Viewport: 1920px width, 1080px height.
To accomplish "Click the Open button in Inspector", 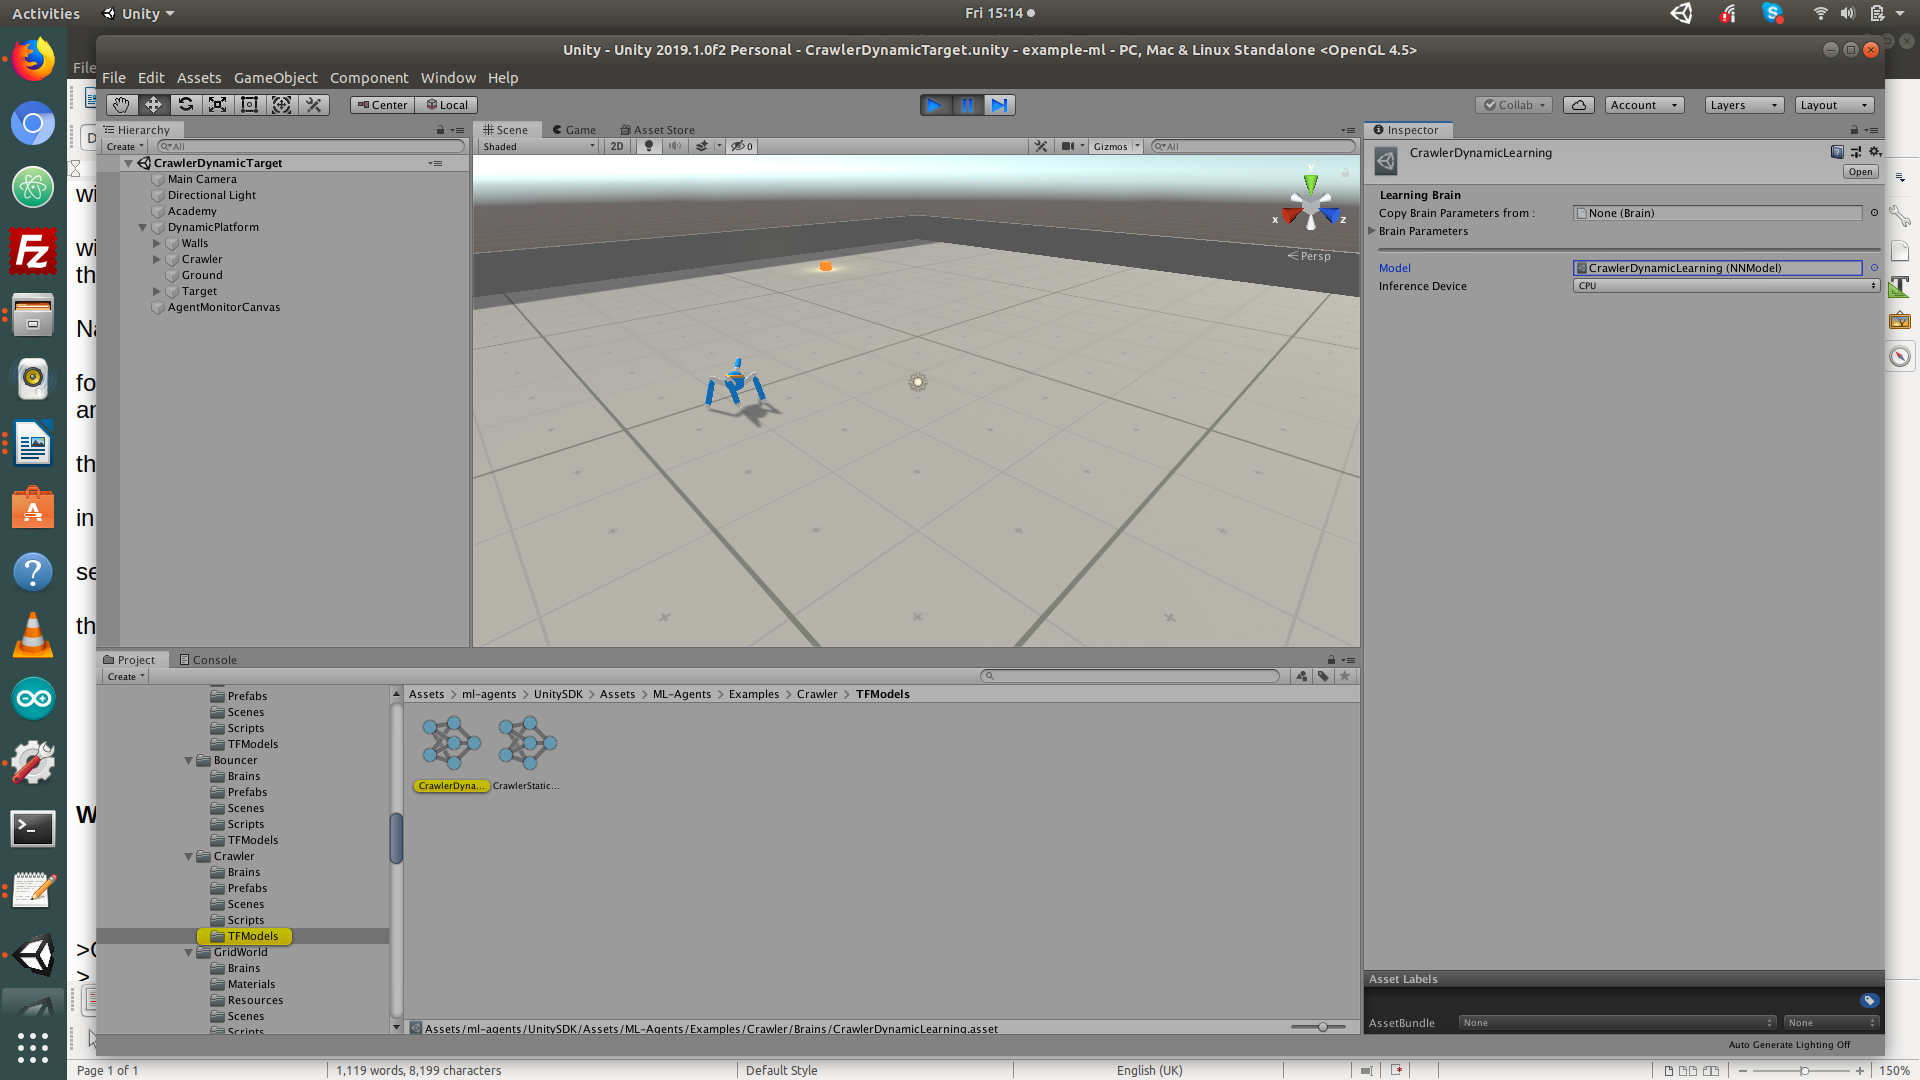I will (x=1860, y=172).
